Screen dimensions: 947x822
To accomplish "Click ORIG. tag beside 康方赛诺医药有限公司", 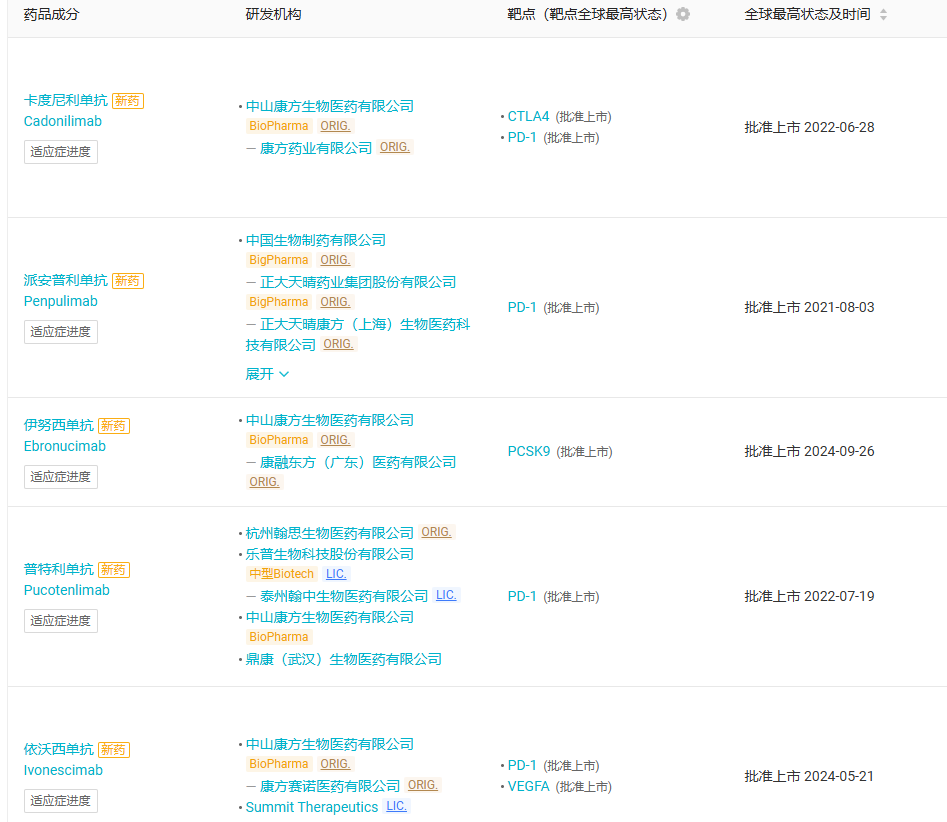I will coord(423,785).
